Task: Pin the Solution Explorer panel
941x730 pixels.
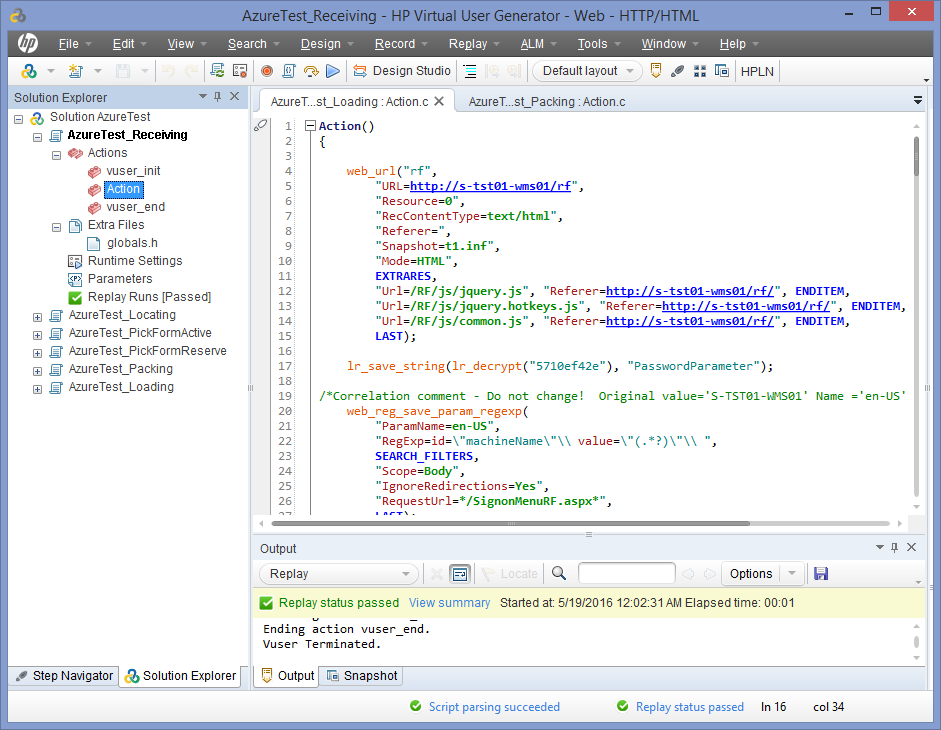Action: [217, 97]
